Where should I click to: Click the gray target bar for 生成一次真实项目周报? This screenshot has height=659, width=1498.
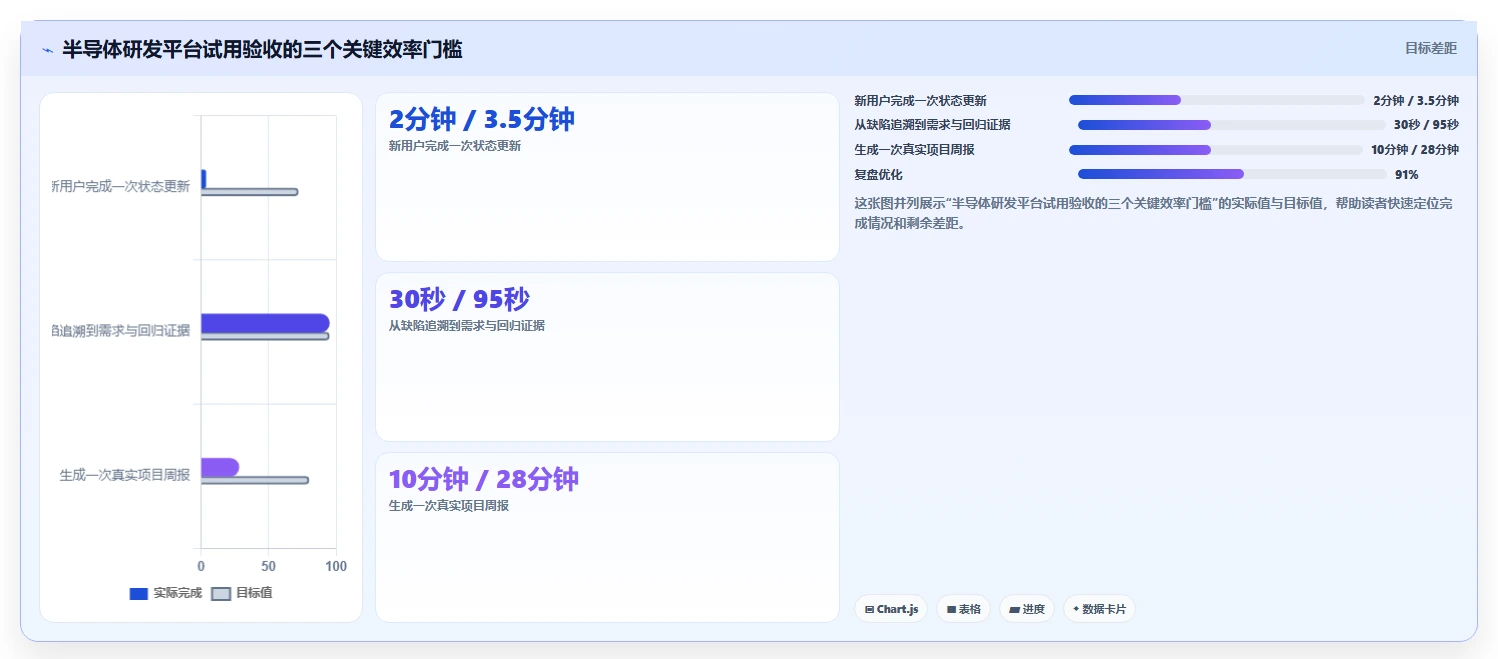point(255,481)
